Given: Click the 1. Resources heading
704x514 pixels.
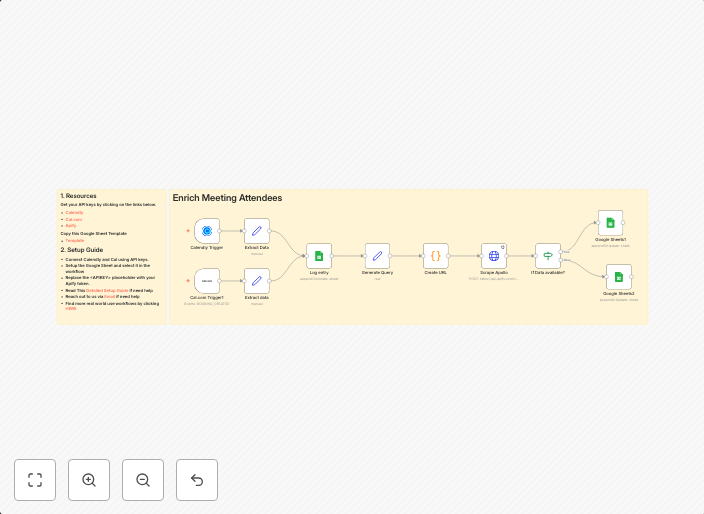Looking at the screenshot, I should [x=79, y=196].
